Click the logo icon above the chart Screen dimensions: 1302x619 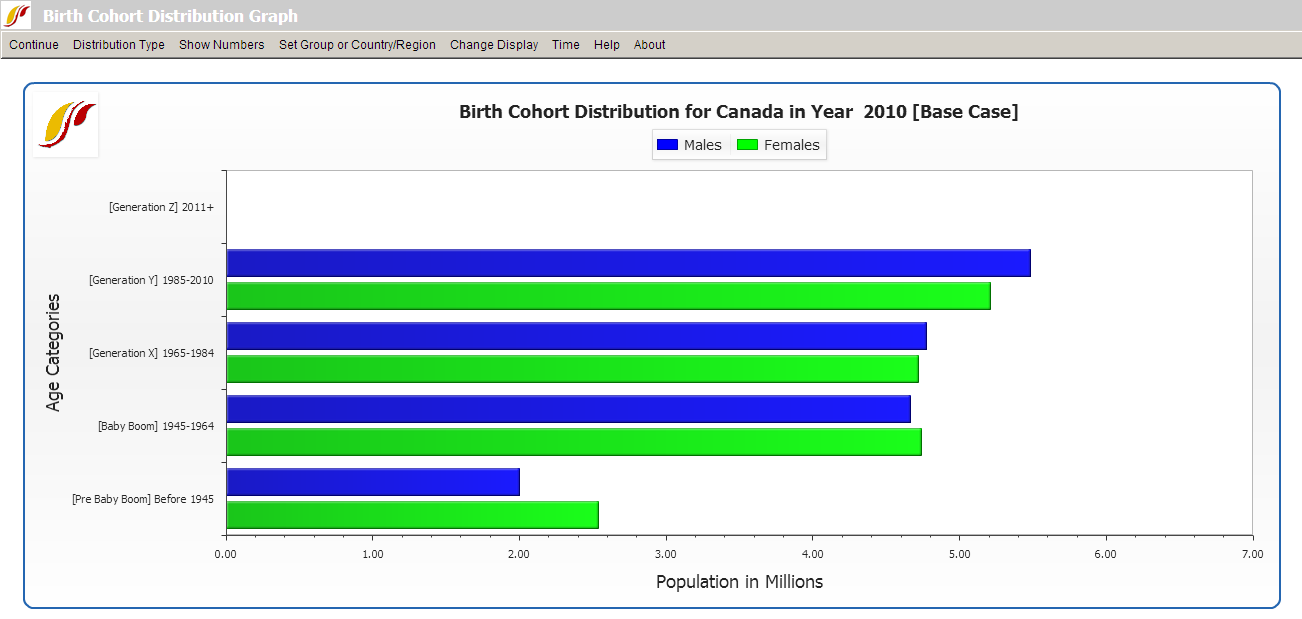65,124
